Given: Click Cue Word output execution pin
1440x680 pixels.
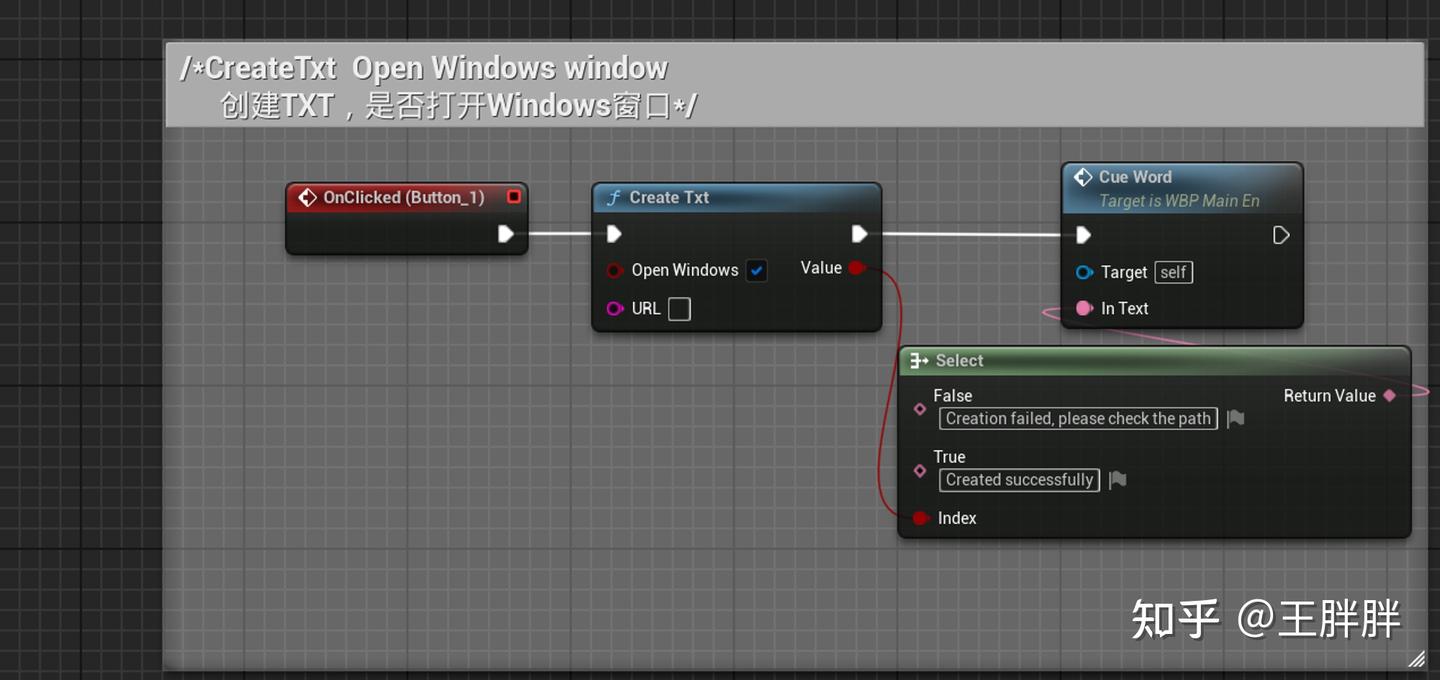Looking at the screenshot, I should [x=1281, y=235].
